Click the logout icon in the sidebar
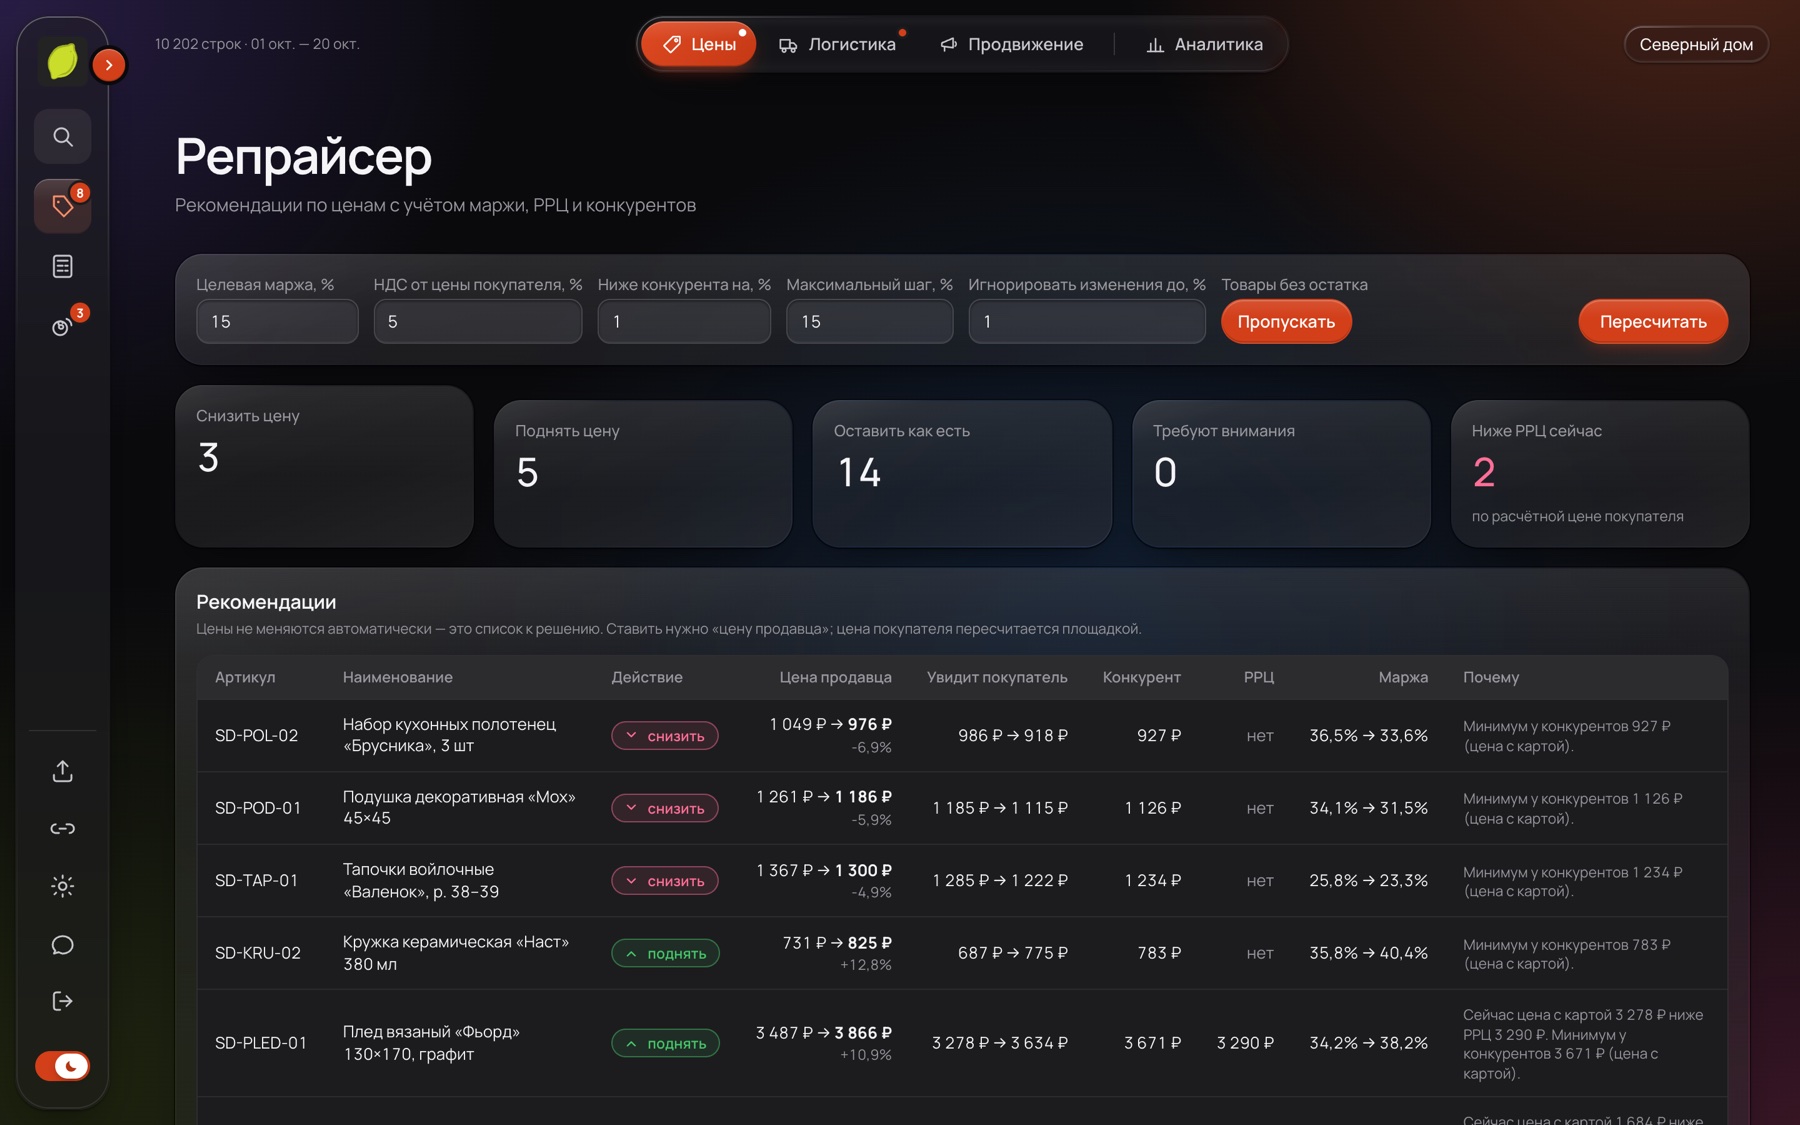This screenshot has height=1125, width=1800. click(x=63, y=1001)
